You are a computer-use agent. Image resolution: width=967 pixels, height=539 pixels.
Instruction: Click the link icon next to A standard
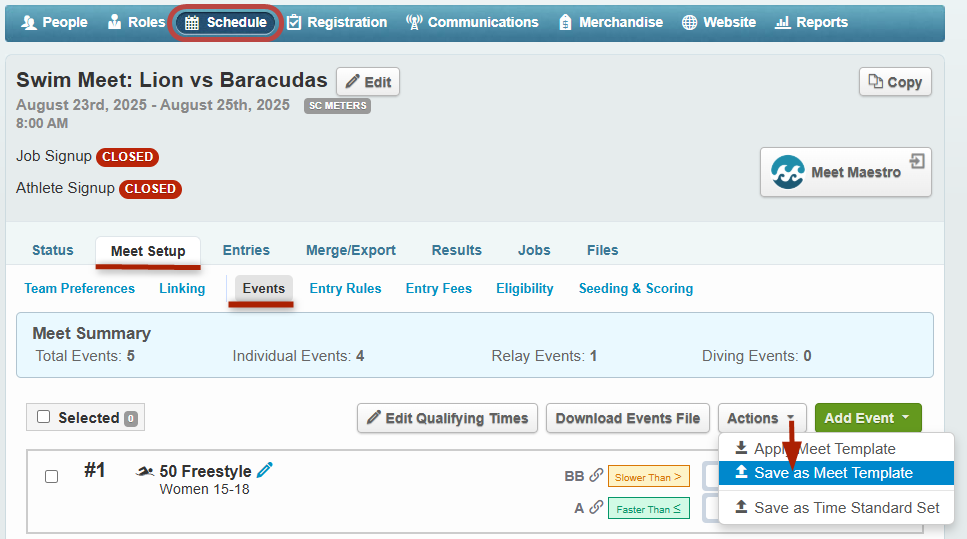pyautogui.click(x=596, y=508)
